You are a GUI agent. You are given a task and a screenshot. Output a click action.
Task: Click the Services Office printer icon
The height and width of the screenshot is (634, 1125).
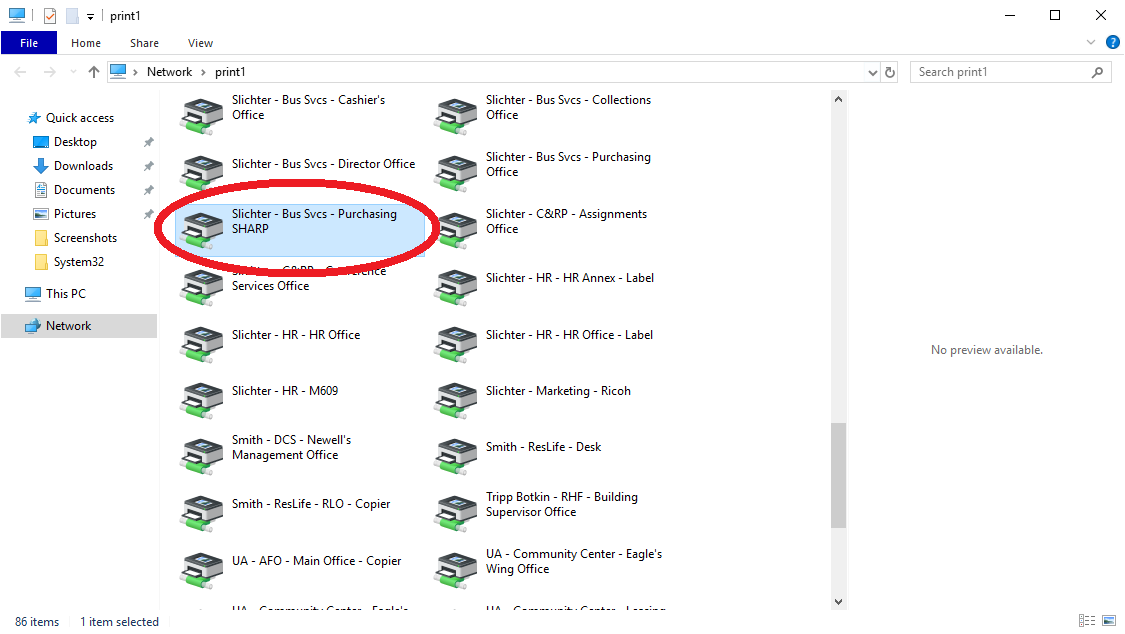pyautogui.click(x=202, y=287)
